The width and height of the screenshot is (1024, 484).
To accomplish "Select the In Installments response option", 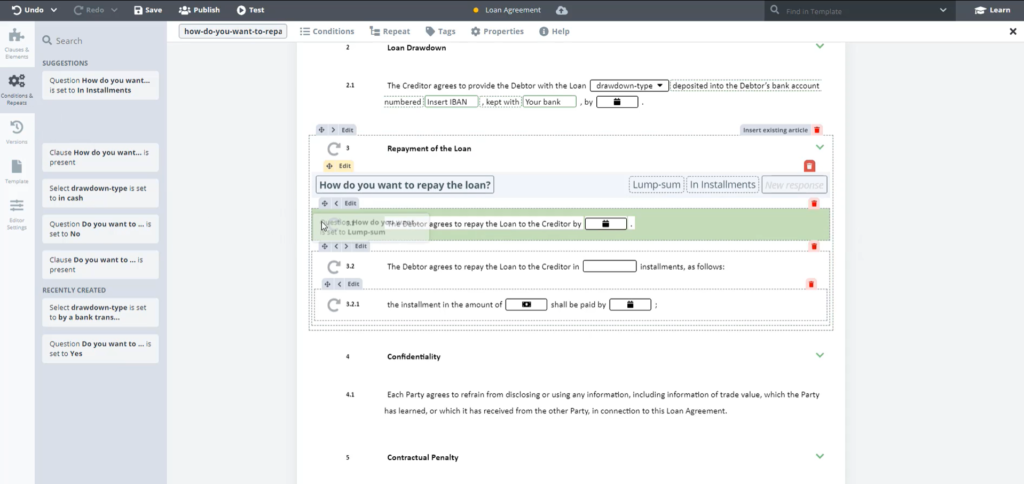I will coord(723,185).
